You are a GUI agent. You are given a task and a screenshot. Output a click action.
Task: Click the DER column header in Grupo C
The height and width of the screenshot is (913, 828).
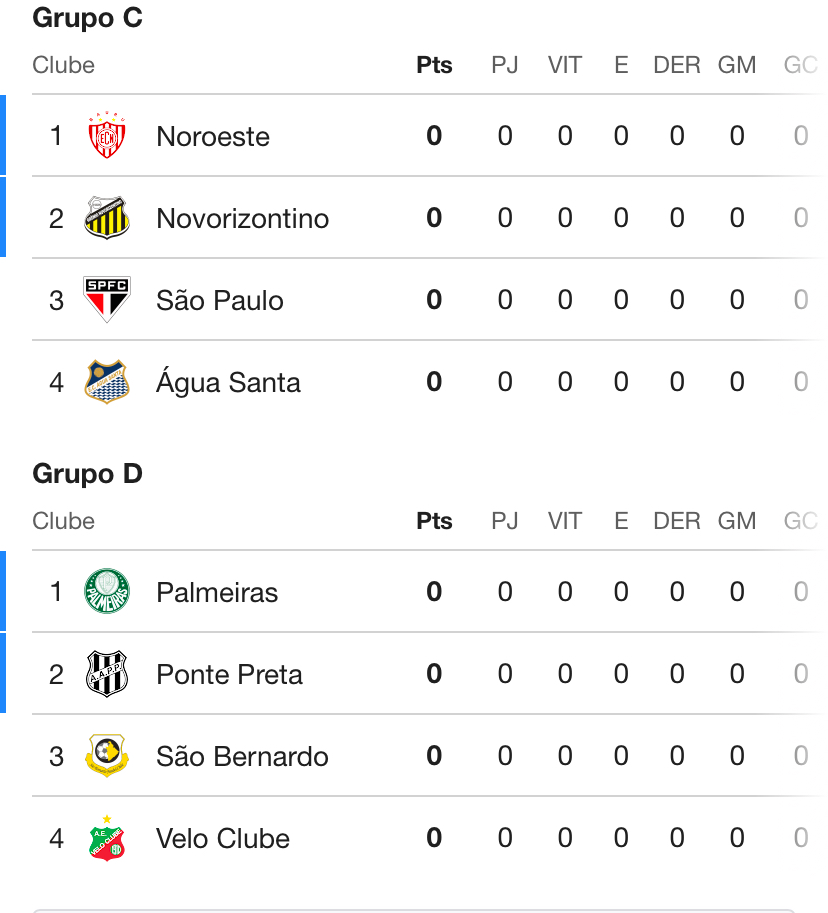coord(677,65)
